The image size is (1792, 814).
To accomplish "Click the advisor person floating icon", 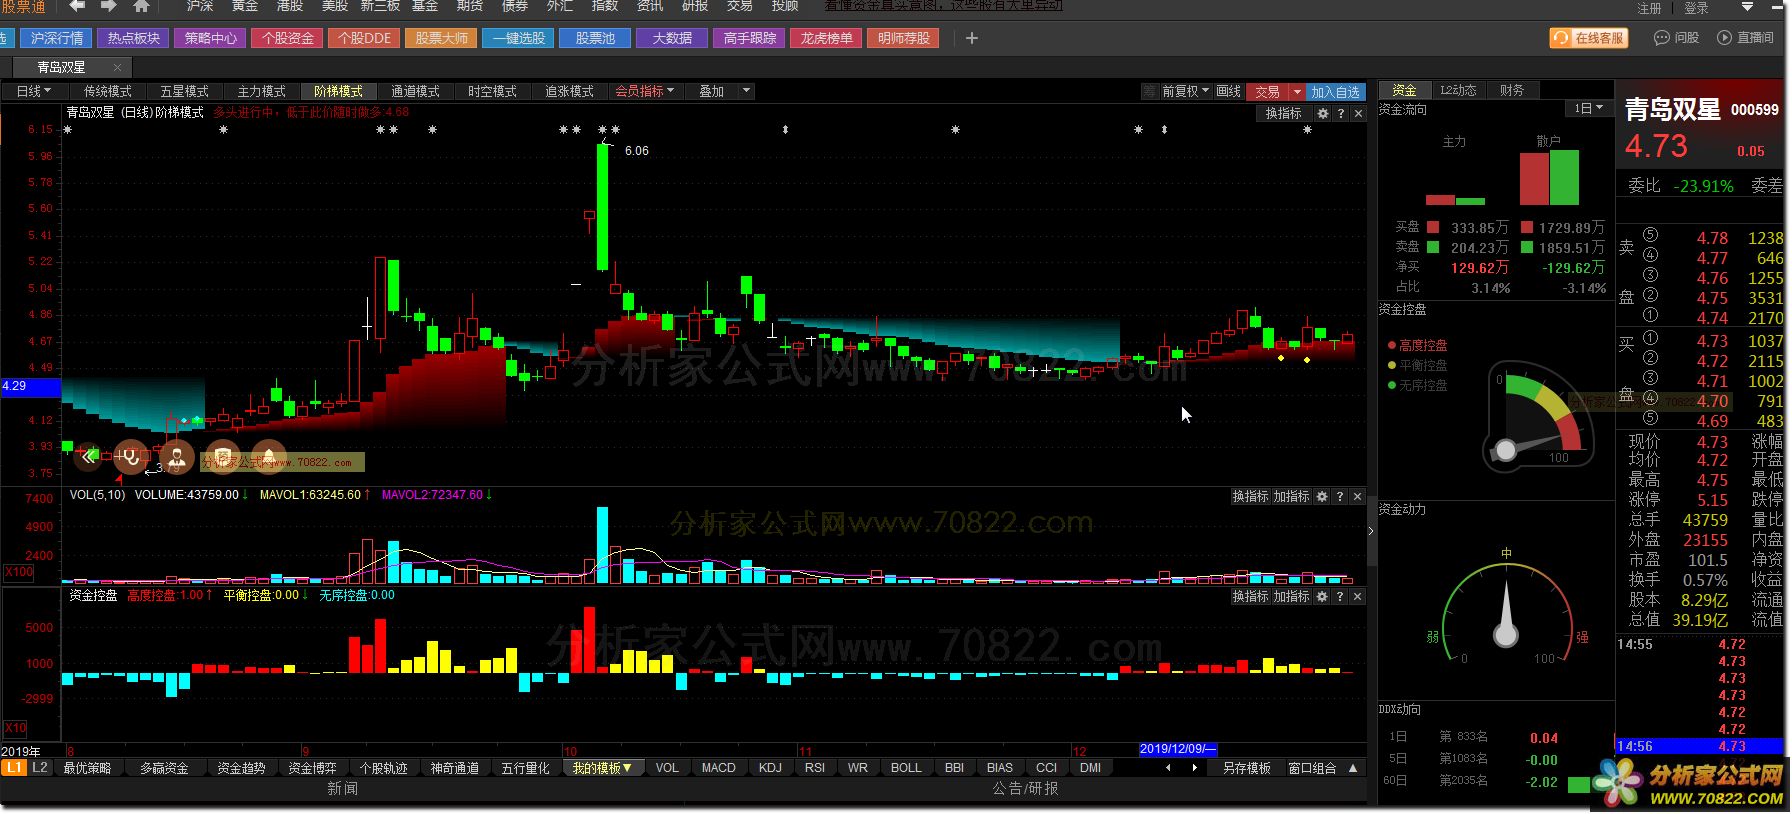I will tap(176, 457).
